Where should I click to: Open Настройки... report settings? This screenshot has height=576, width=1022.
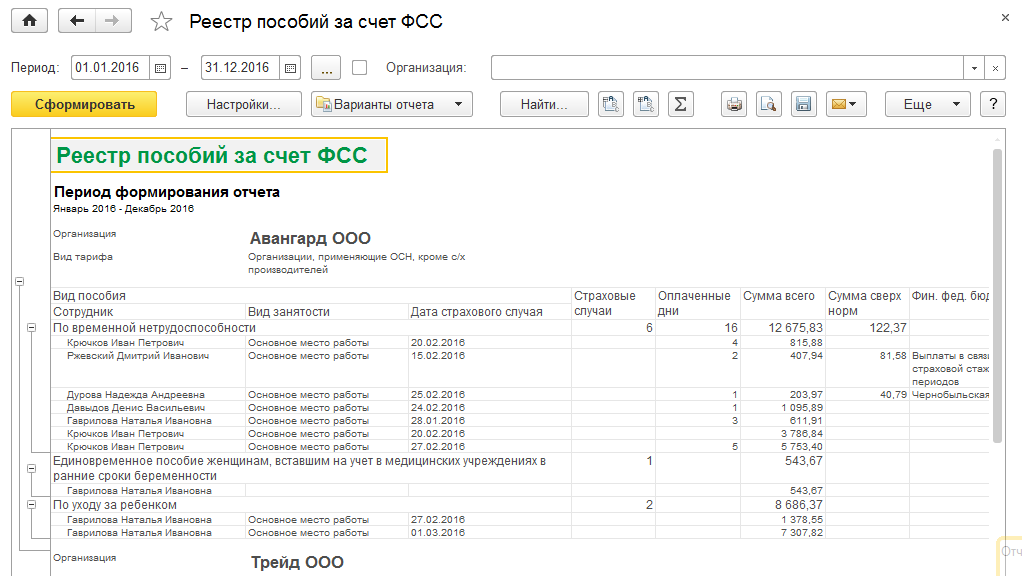point(244,104)
